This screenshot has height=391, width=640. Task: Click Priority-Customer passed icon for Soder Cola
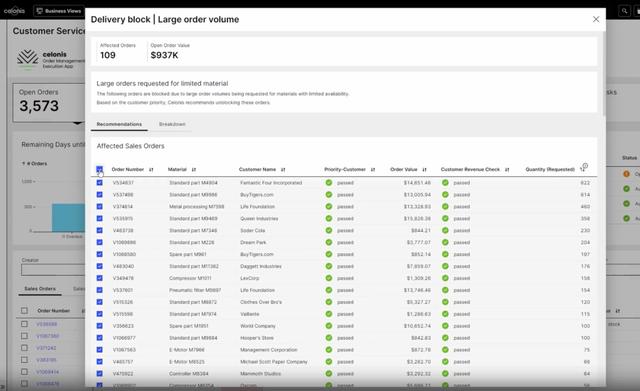click(329, 231)
